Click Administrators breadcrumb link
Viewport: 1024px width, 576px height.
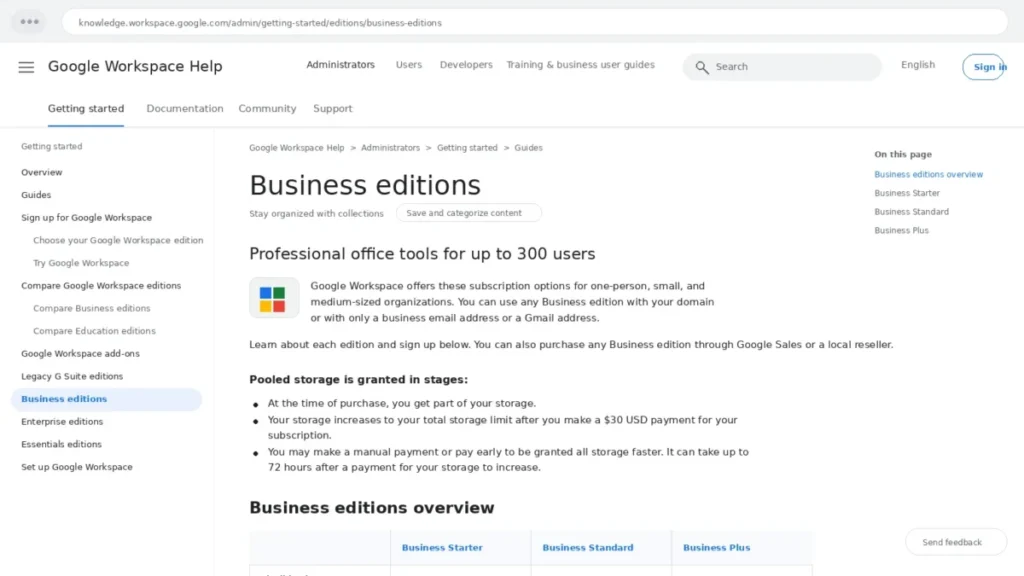(x=391, y=148)
